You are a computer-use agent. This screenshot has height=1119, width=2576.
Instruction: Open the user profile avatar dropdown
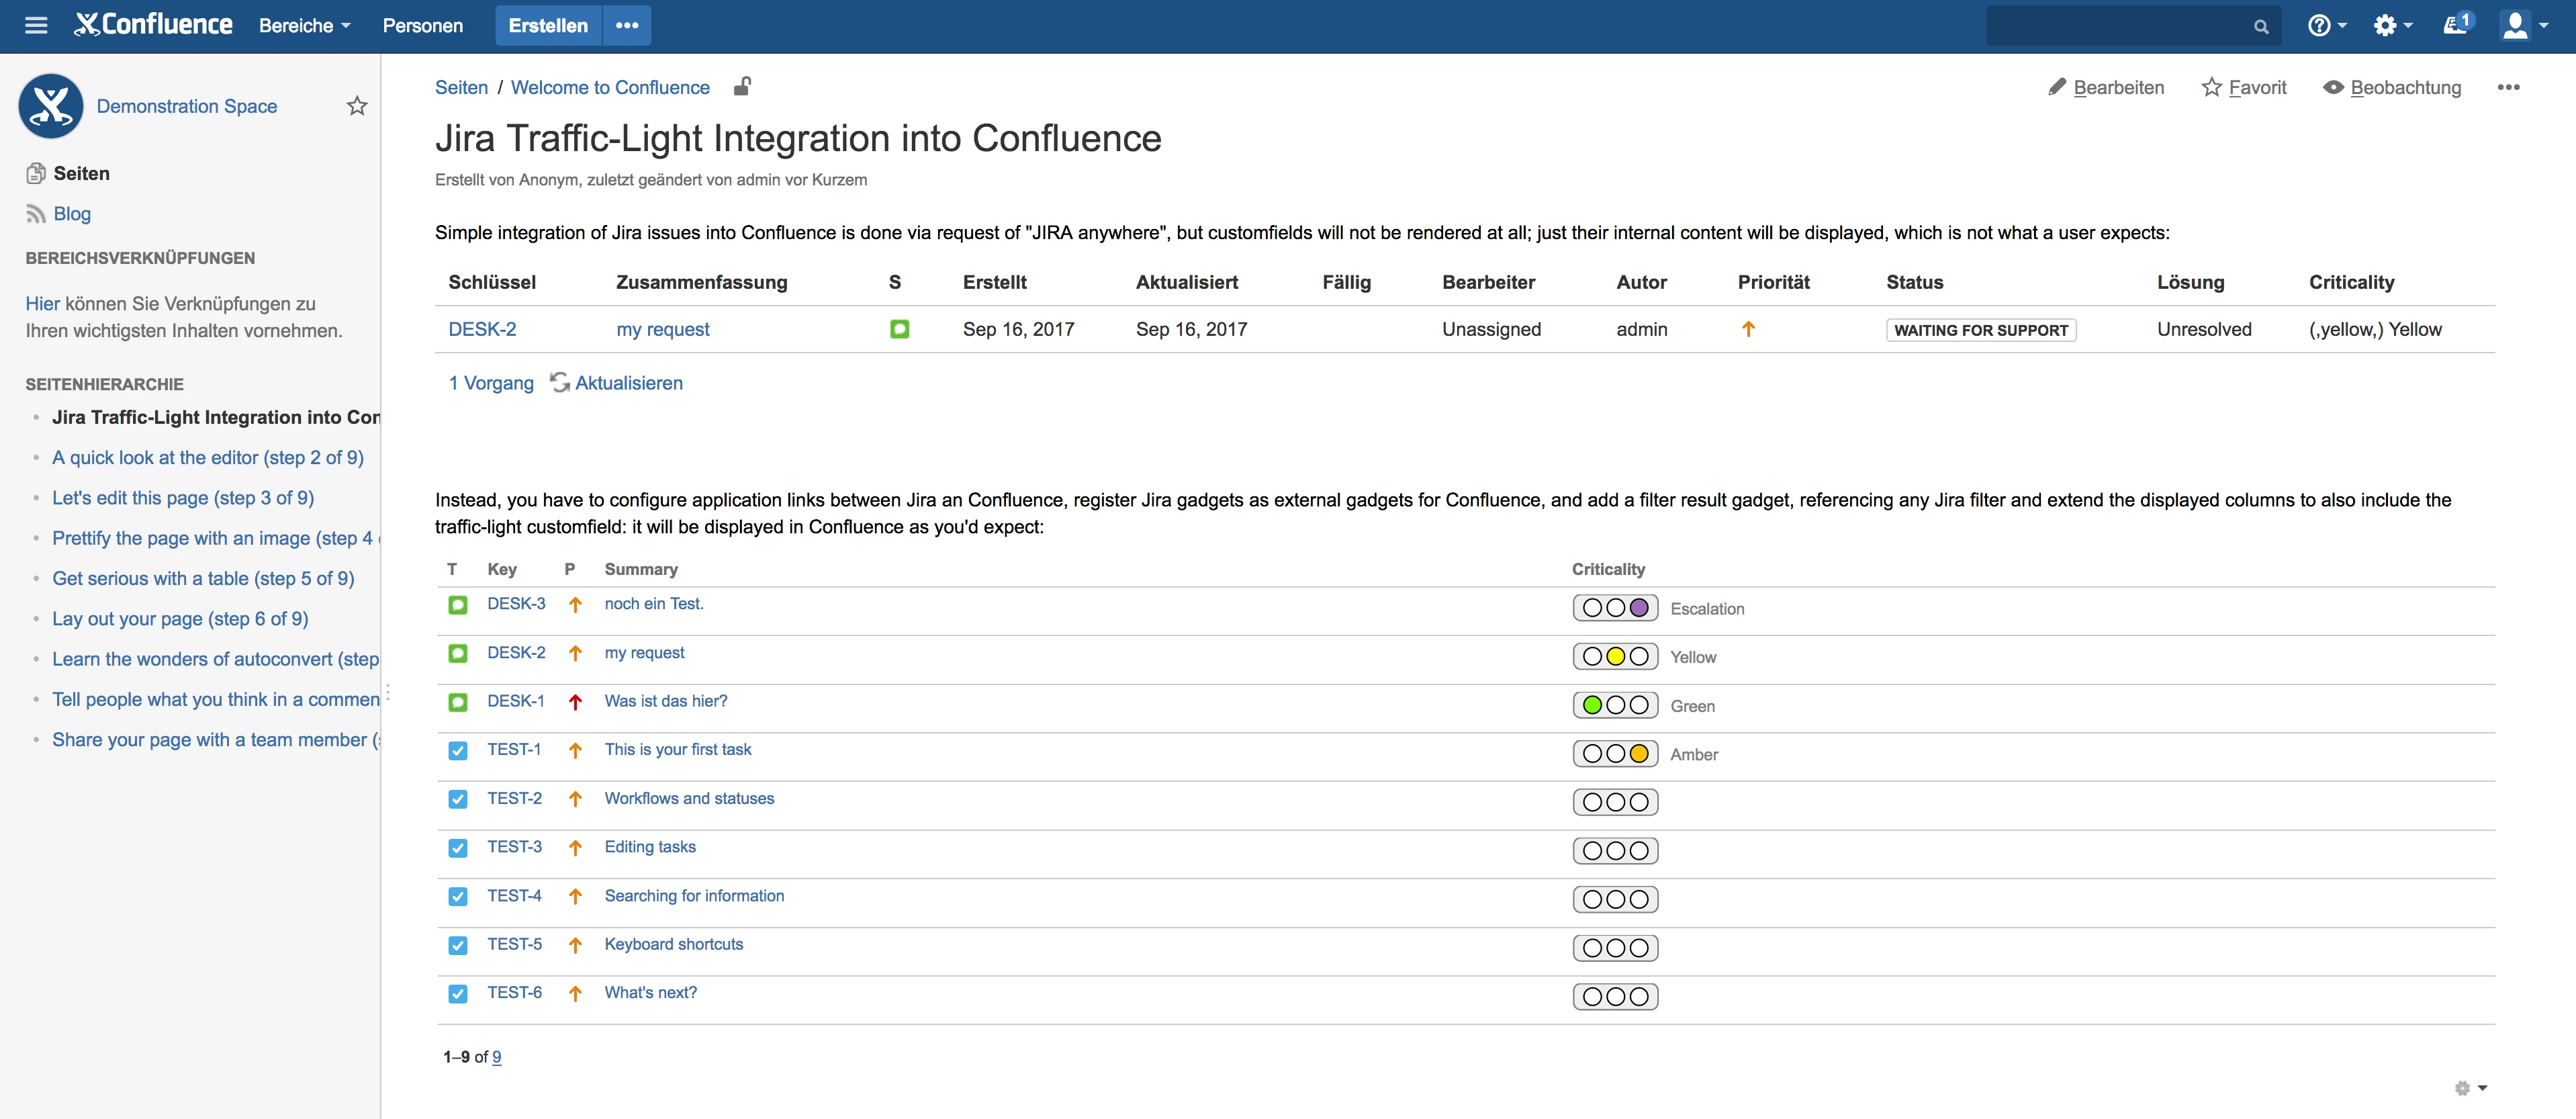pyautogui.click(x=2522, y=25)
